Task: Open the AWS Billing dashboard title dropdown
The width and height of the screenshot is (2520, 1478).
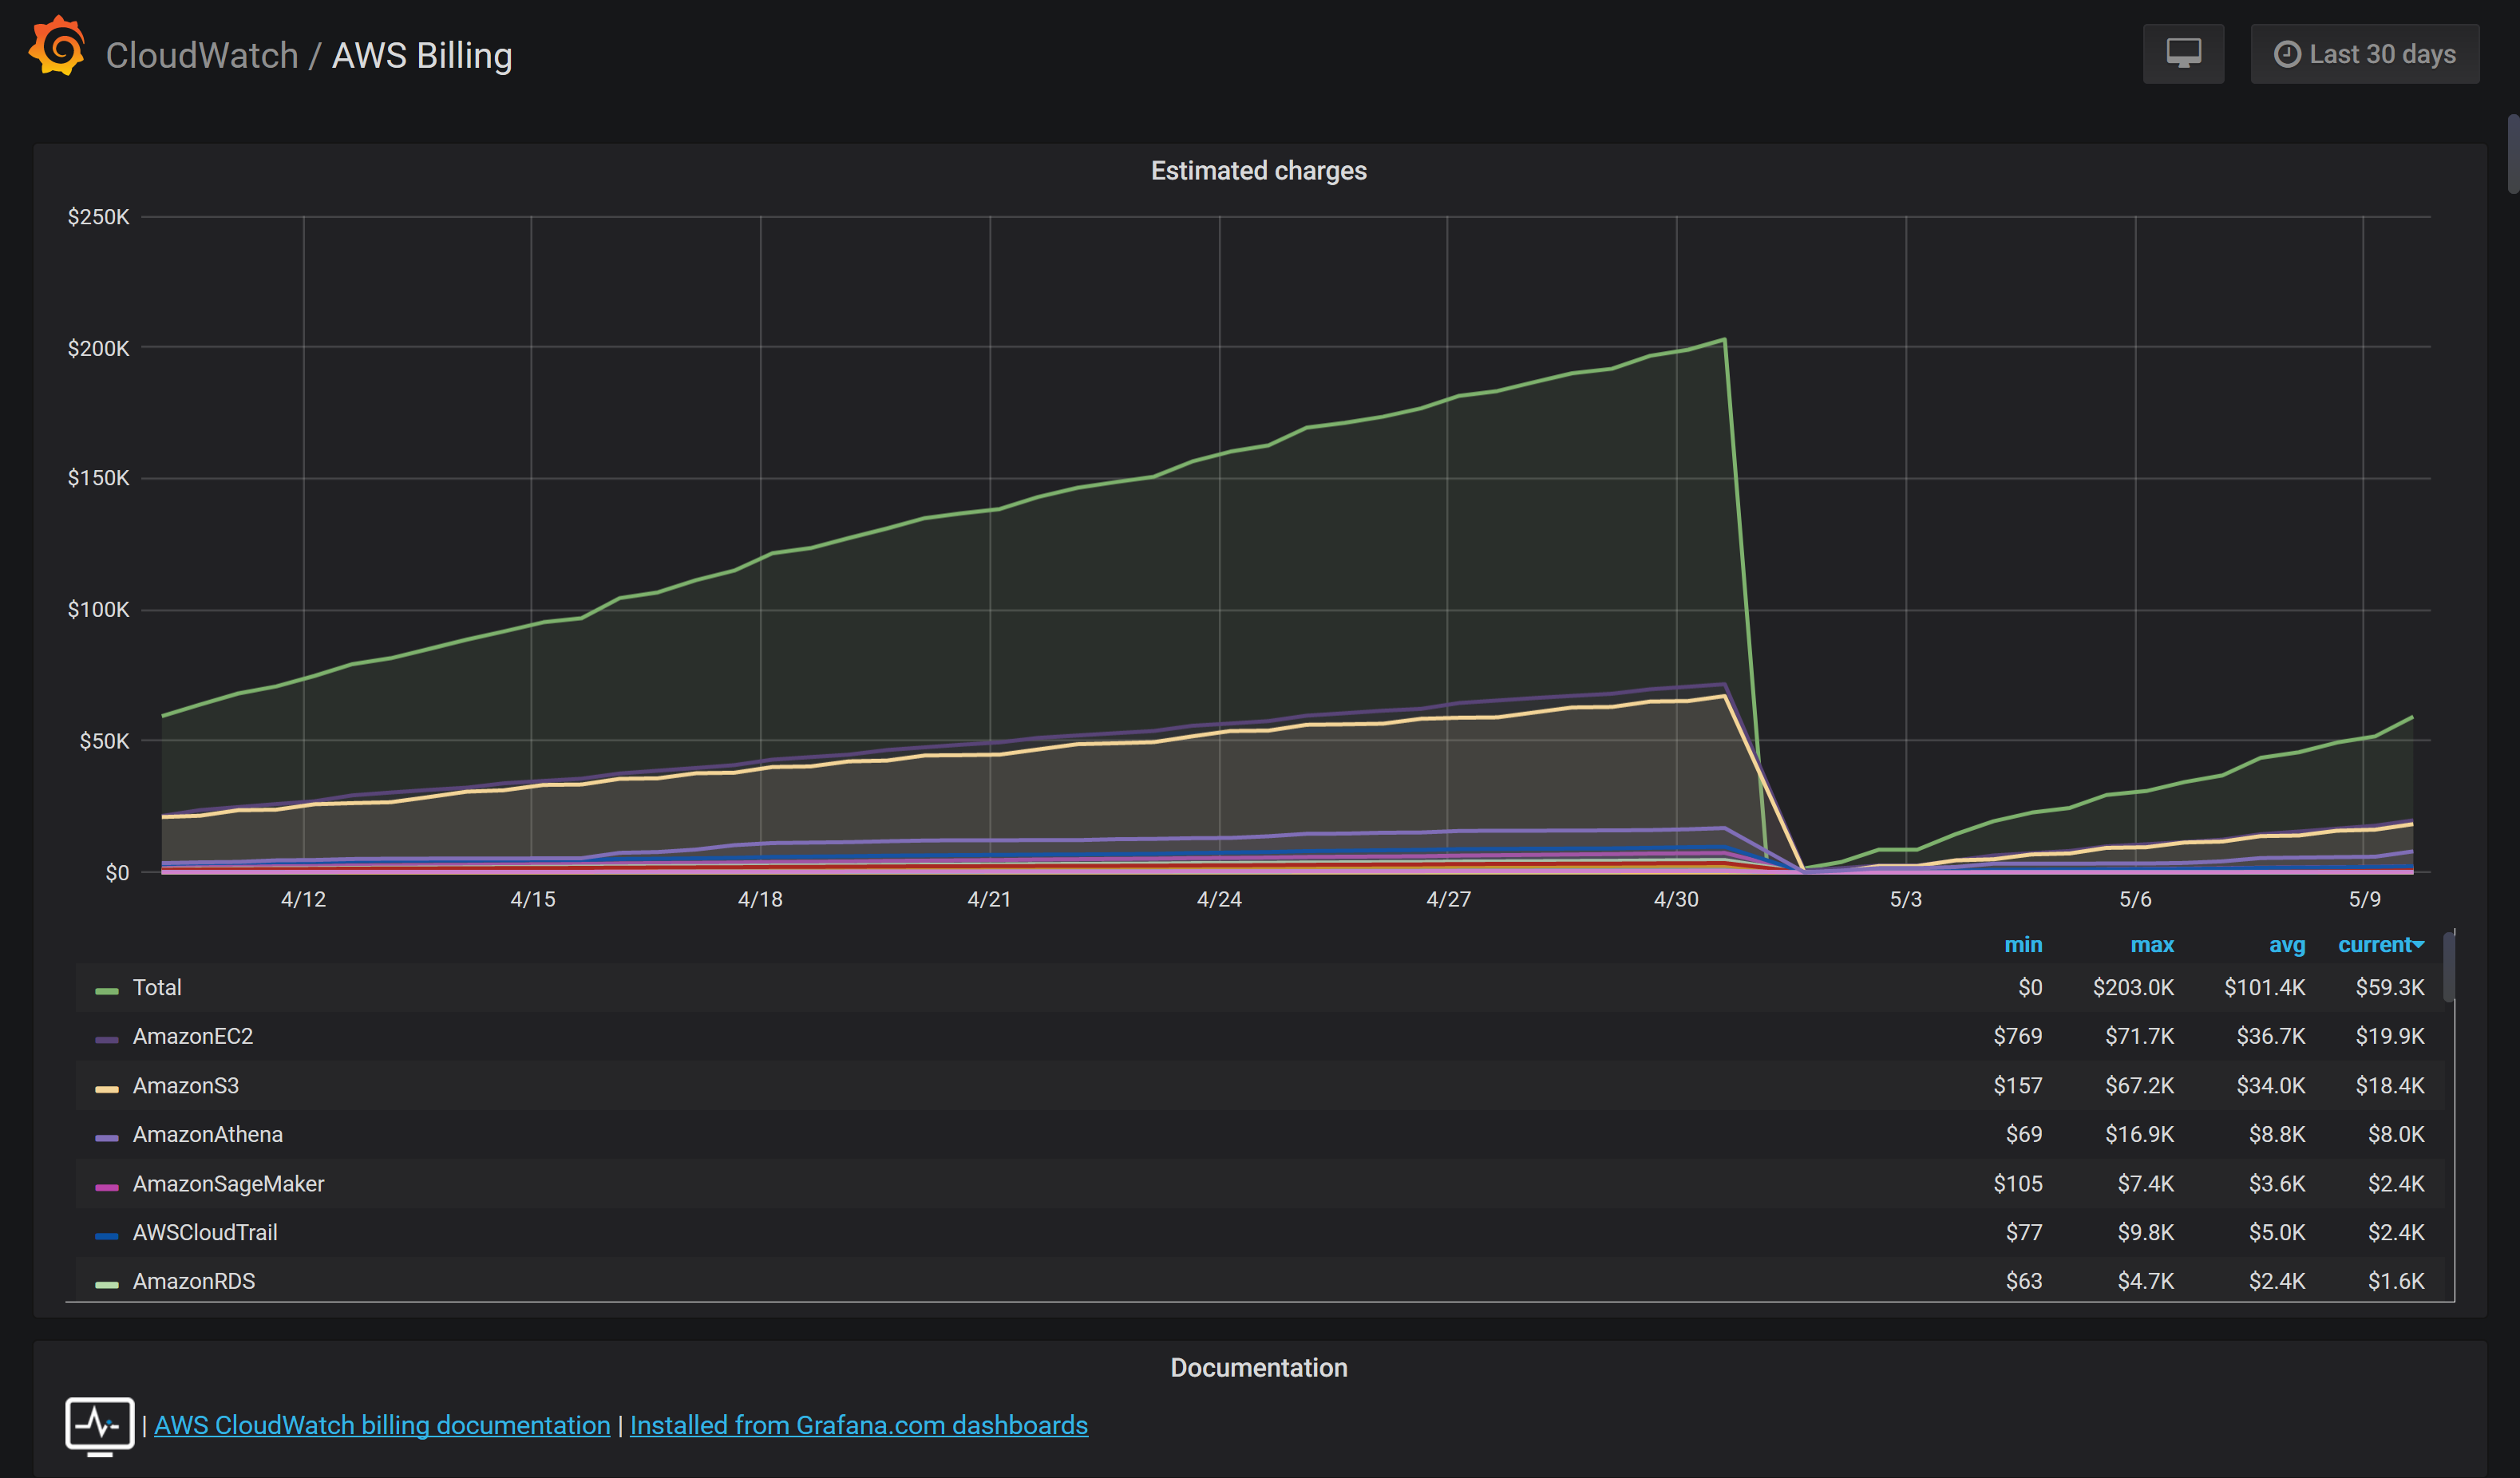Action: (421, 55)
